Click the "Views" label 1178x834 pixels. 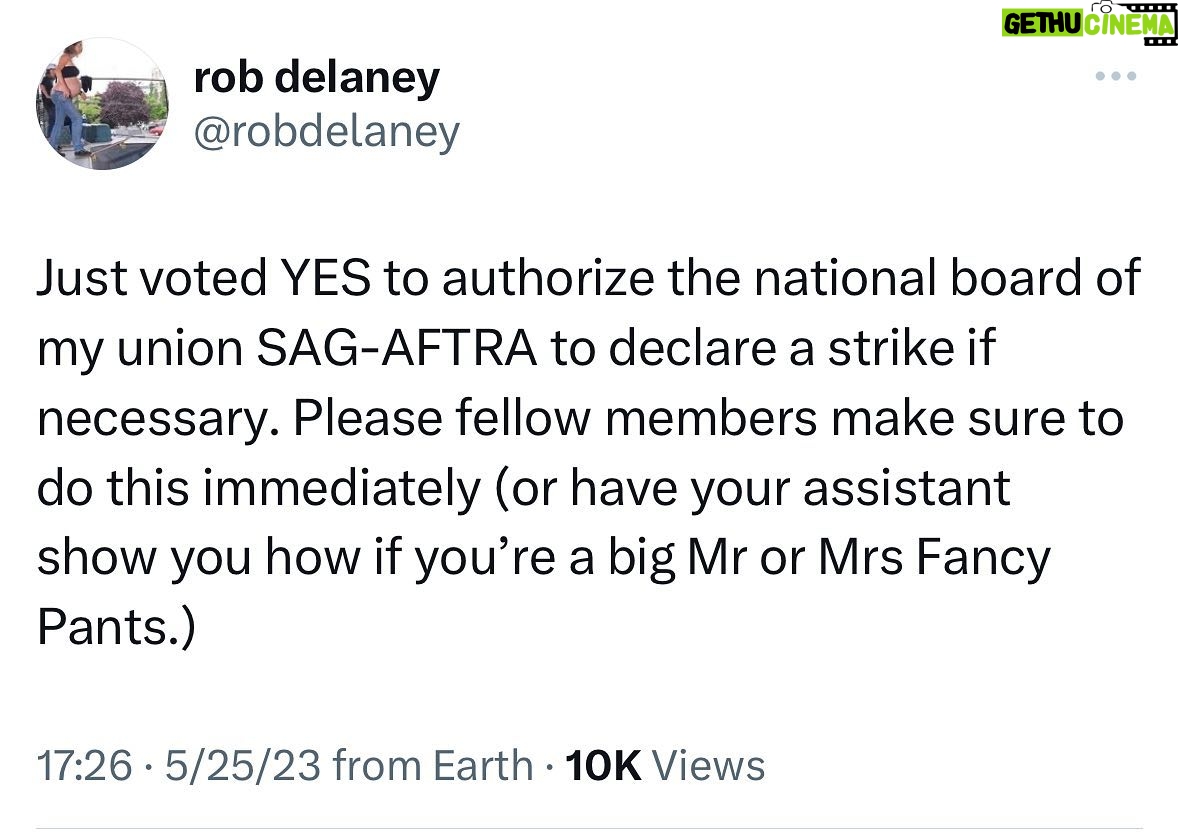click(x=708, y=766)
